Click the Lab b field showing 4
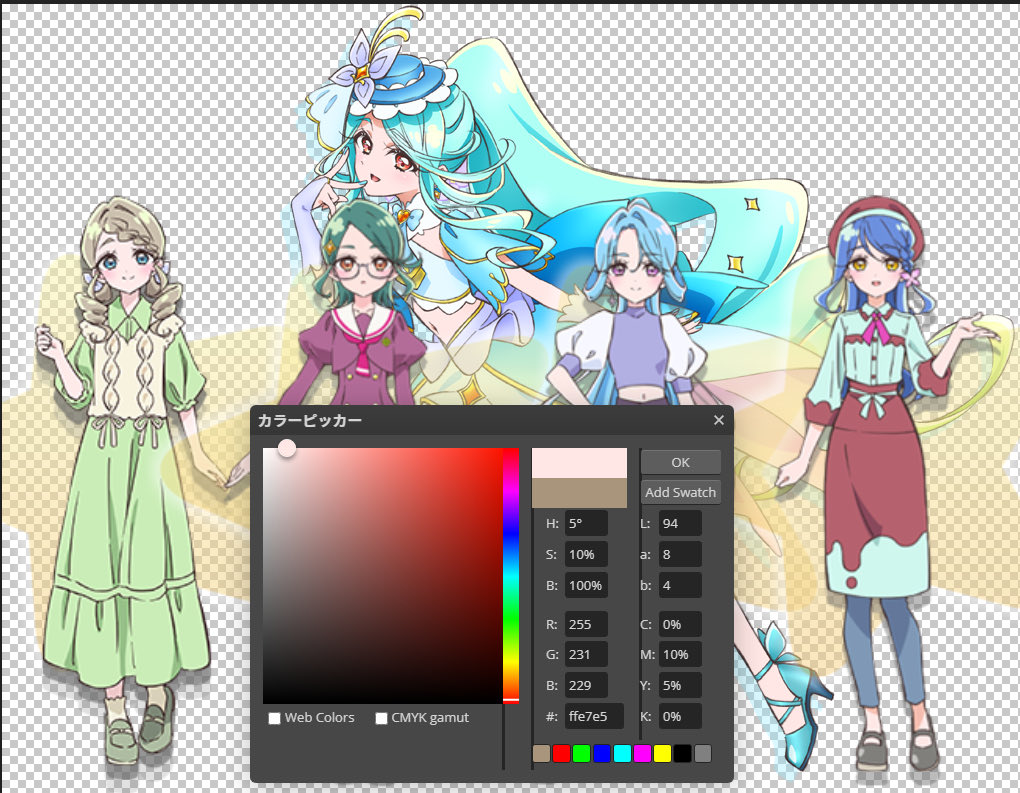This screenshot has height=793, width=1020. click(680, 585)
